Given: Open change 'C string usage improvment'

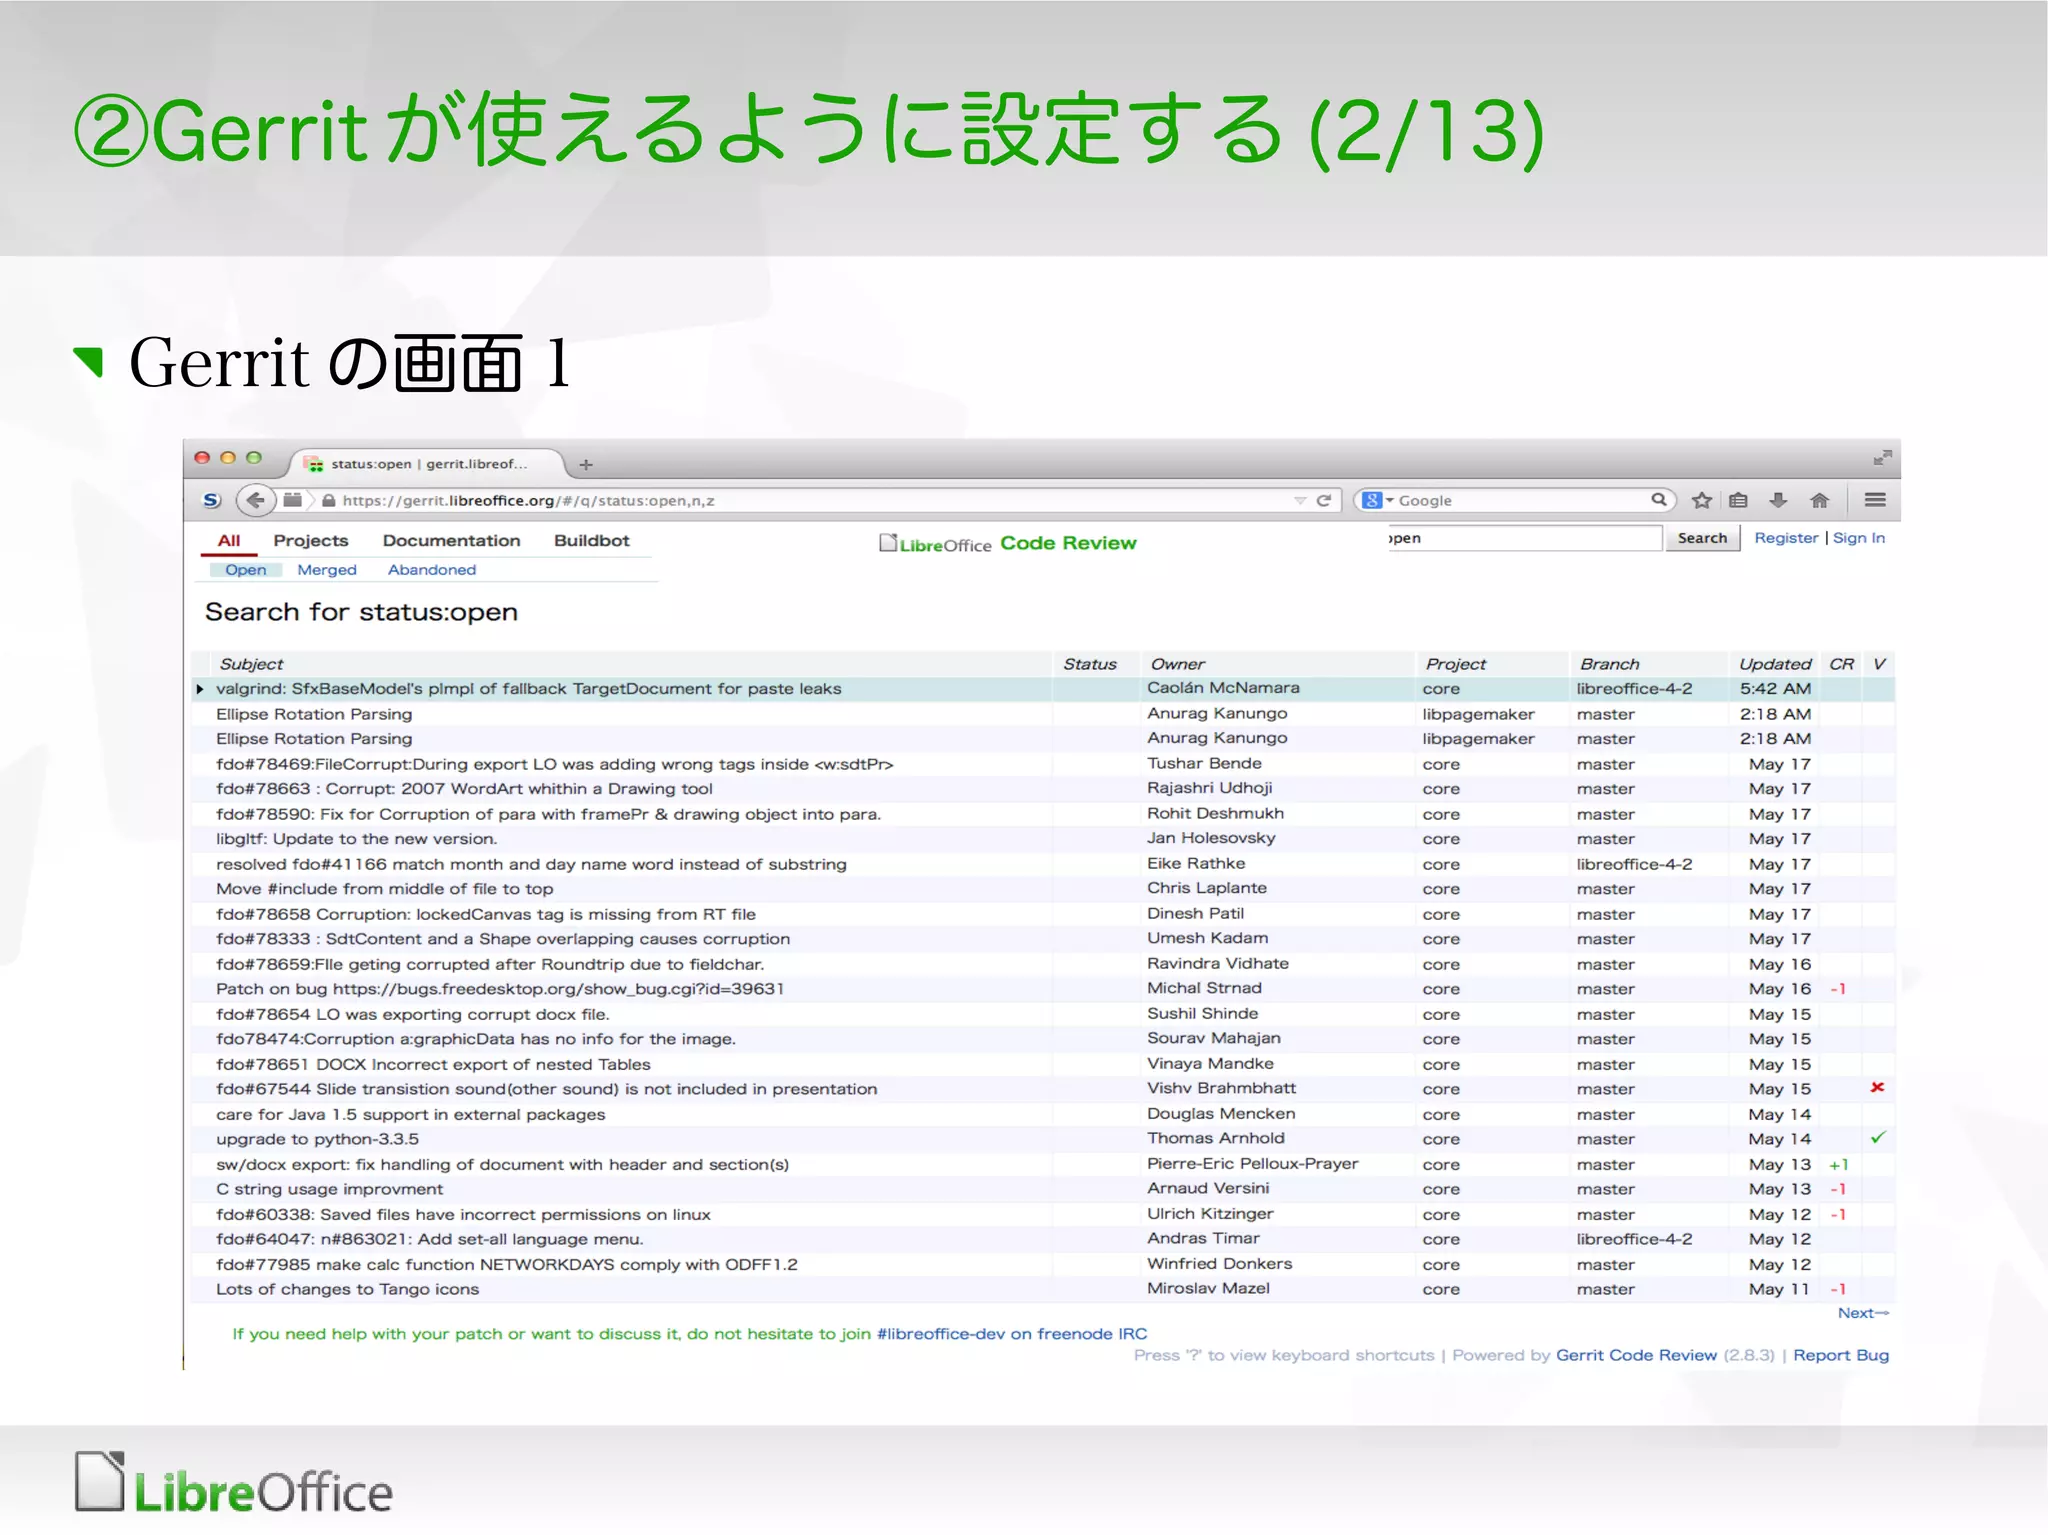Looking at the screenshot, I should coord(329,1189).
